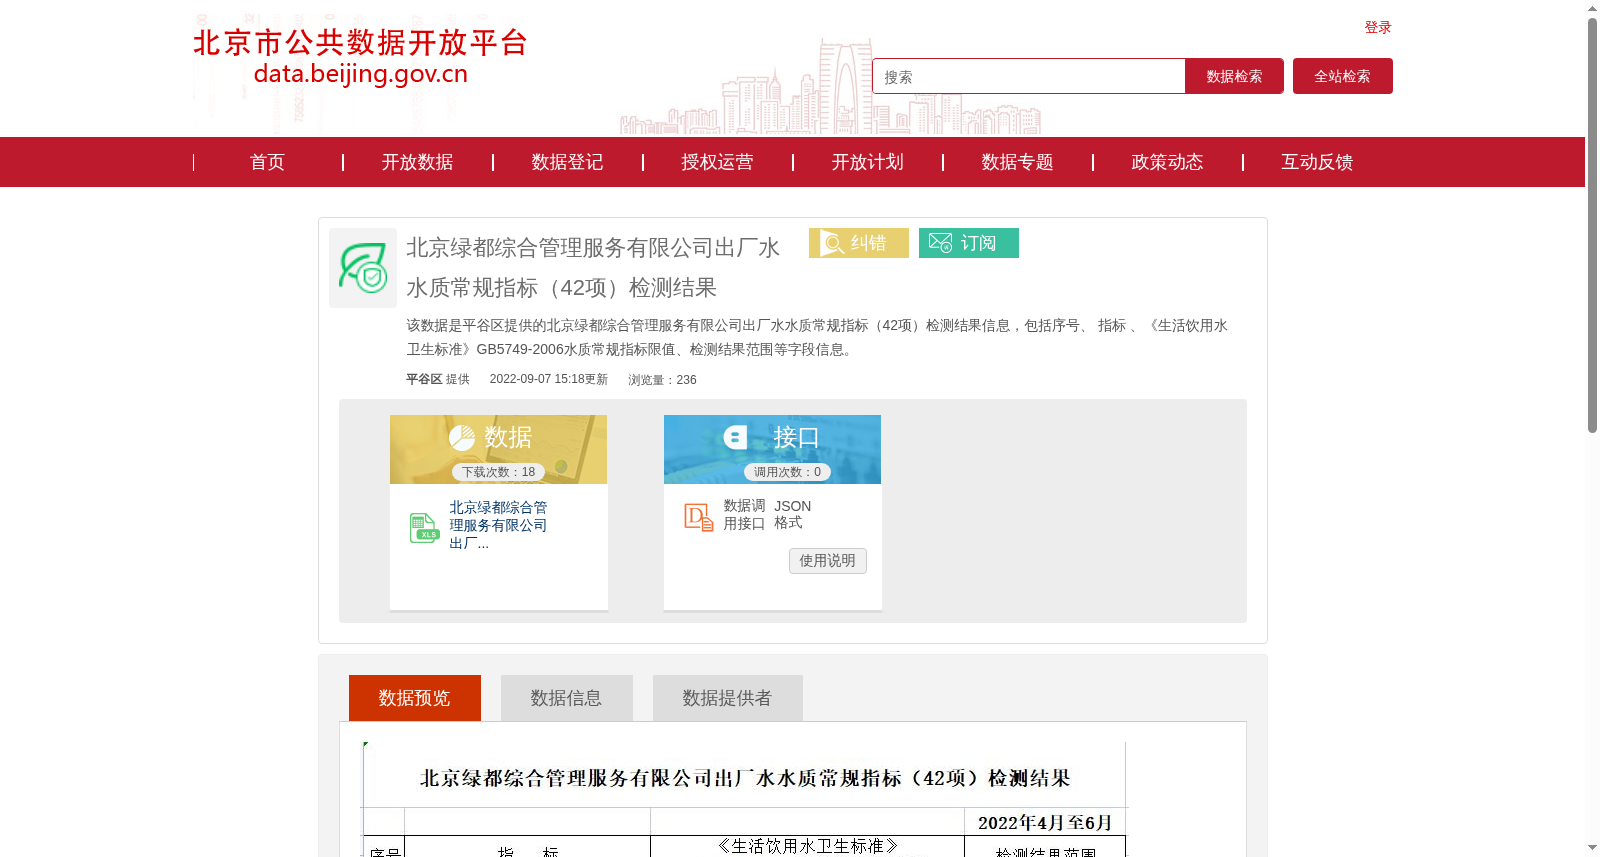The height and width of the screenshot is (857, 1600).
Task: Click the scrollbar down arrow
Action: click(1592, 848)
